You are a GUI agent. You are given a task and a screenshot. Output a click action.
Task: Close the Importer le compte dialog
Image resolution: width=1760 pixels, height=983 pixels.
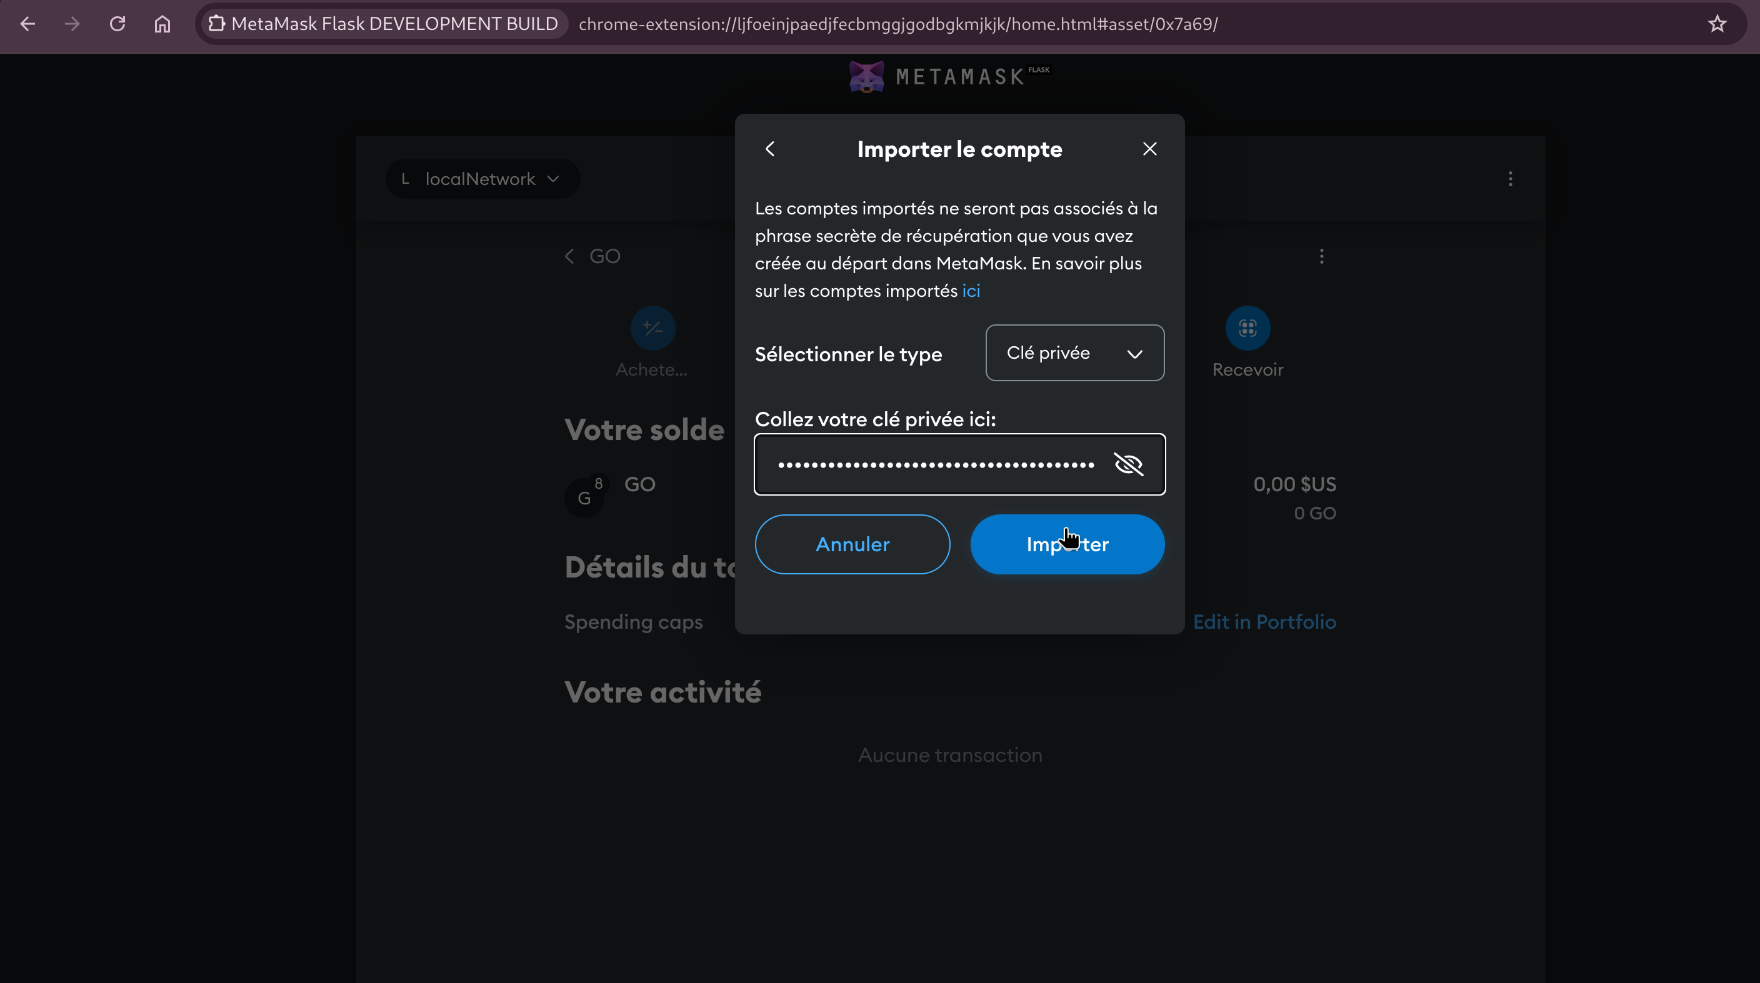coord(1149,149)
